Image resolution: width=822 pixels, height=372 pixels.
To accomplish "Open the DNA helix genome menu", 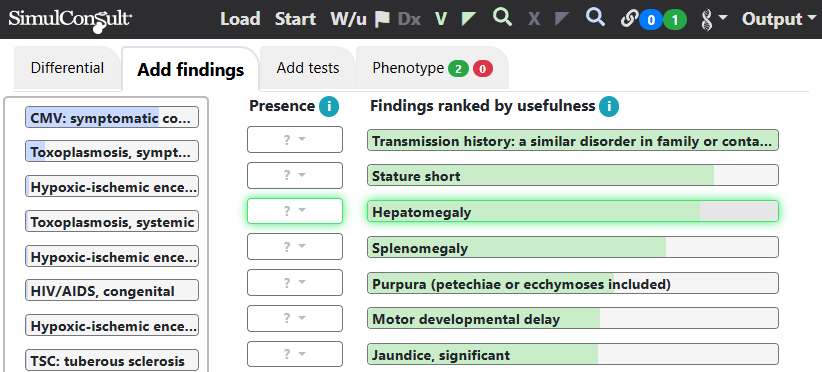I will pyautogui.click(x=713, y=20).
